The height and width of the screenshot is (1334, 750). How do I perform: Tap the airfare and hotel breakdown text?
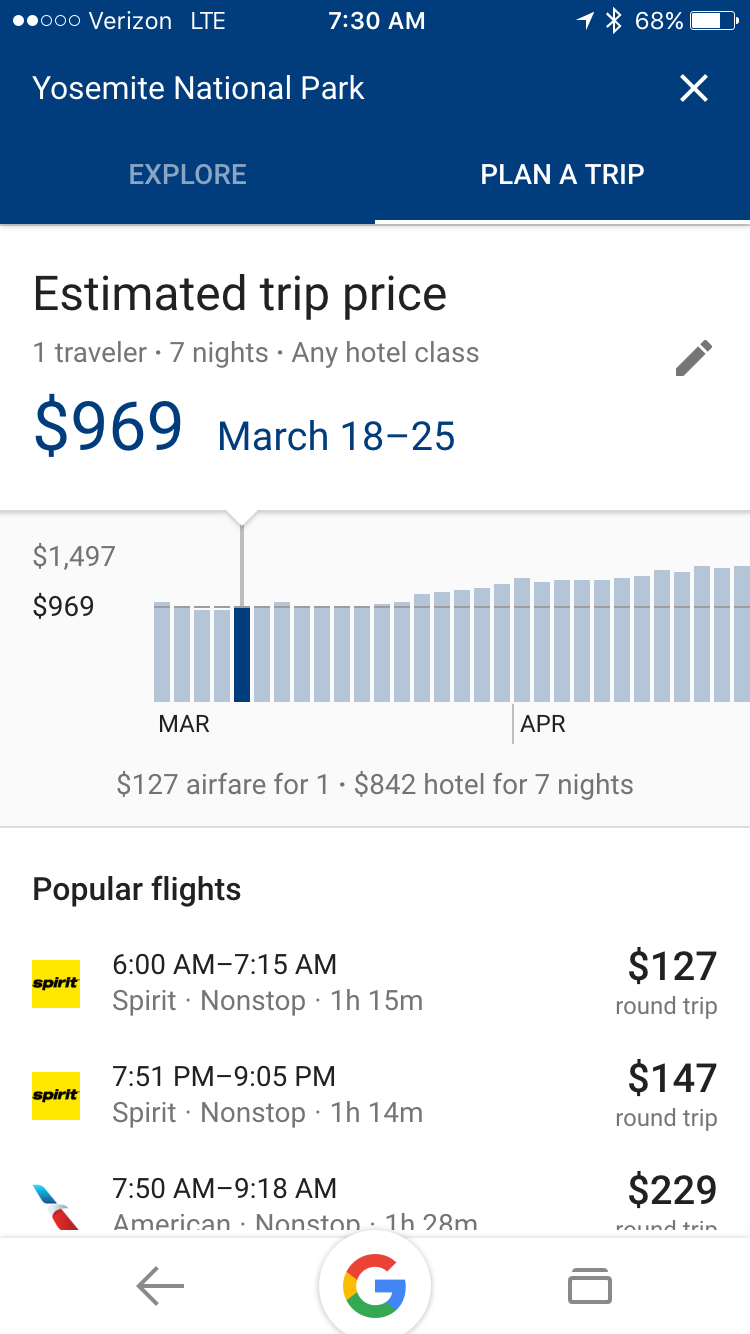click(x=375, y=784)
